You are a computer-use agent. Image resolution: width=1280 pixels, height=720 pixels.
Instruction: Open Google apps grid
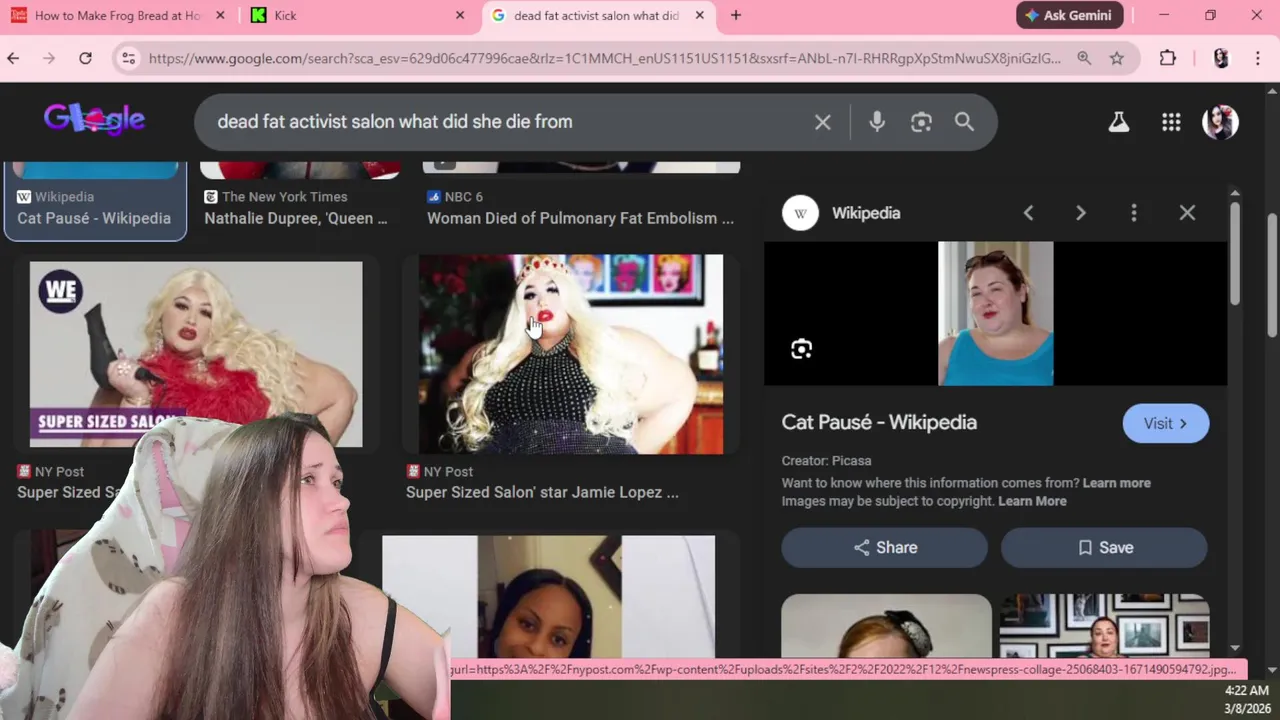click(x=1171, y=122)
